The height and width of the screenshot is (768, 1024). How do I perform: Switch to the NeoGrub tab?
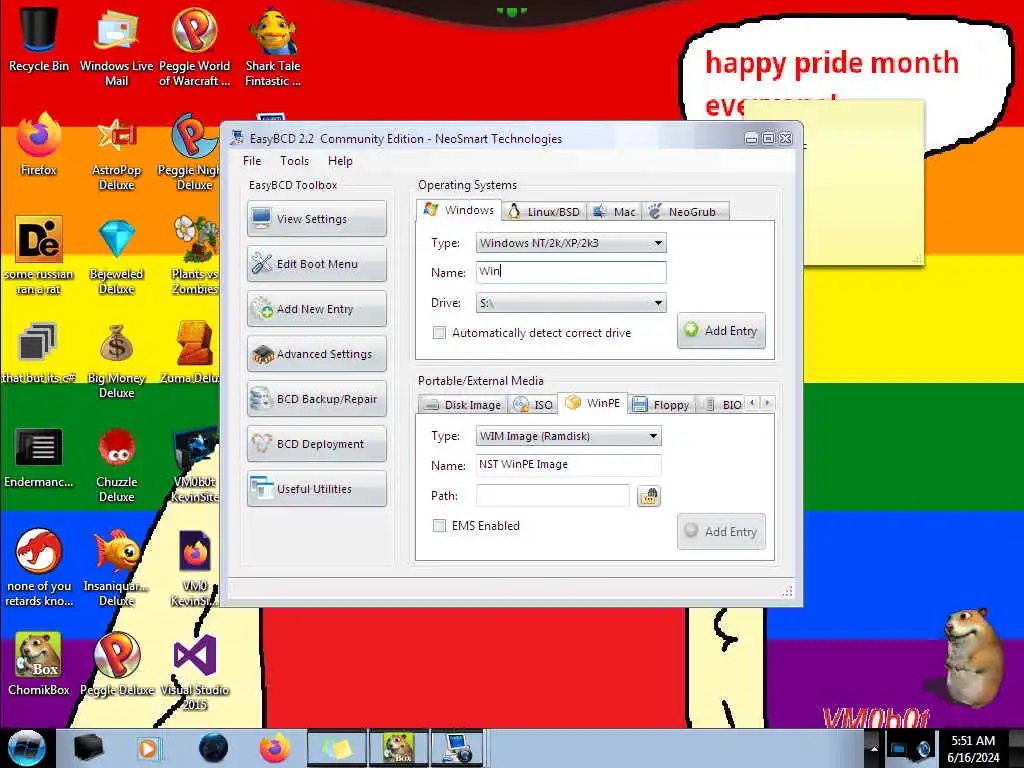685,212
